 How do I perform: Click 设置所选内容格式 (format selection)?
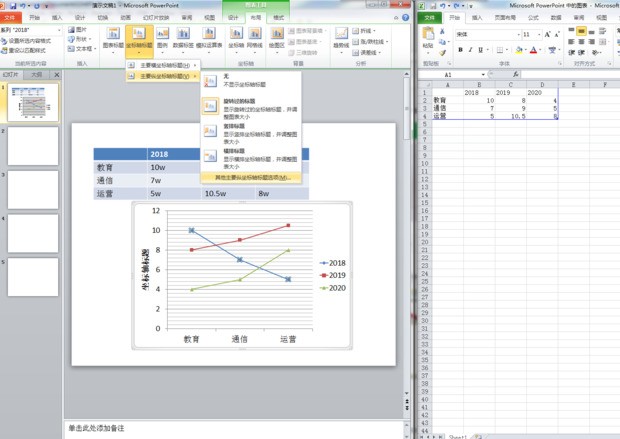coord(26,41)
